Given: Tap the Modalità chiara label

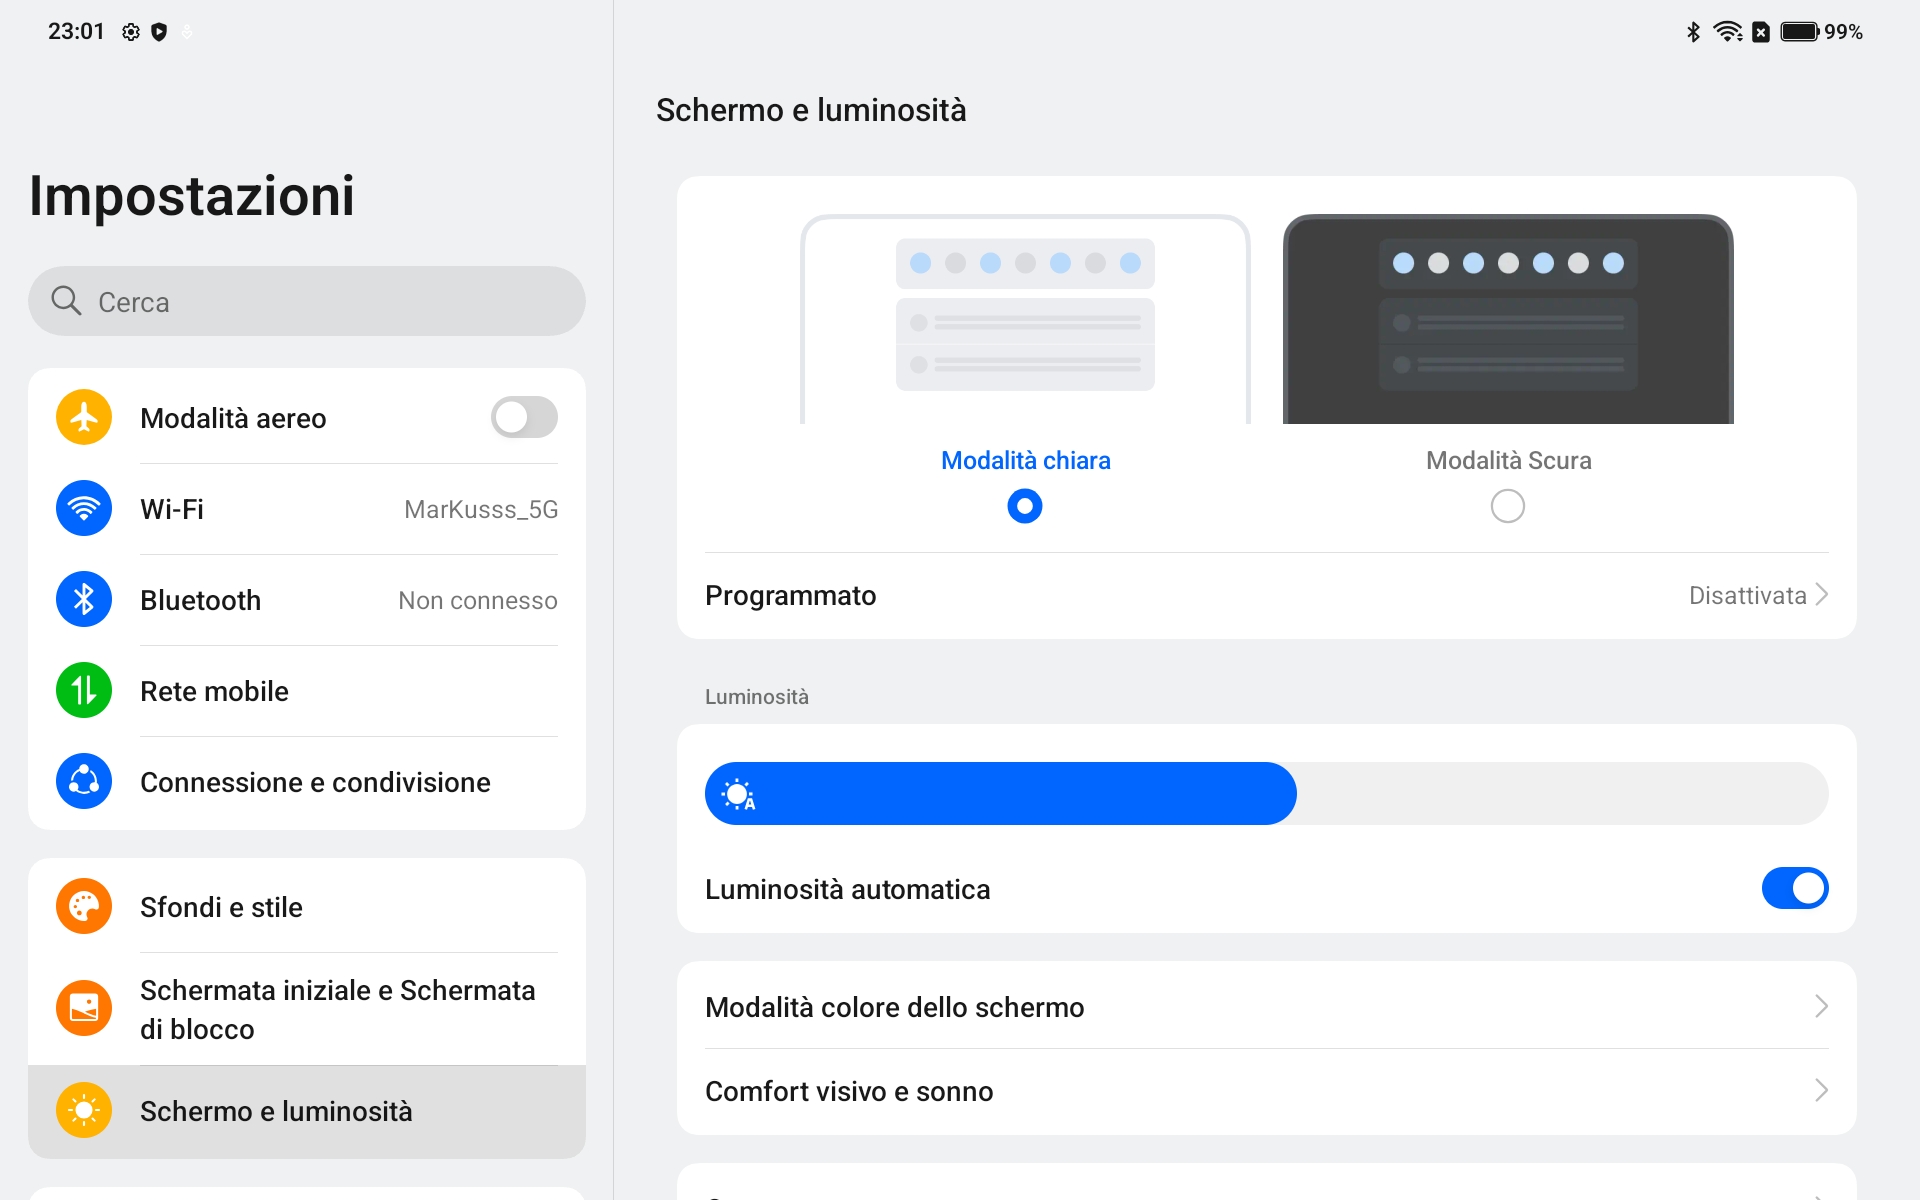Looking at the screenshot, I should tap(1026, 460).
